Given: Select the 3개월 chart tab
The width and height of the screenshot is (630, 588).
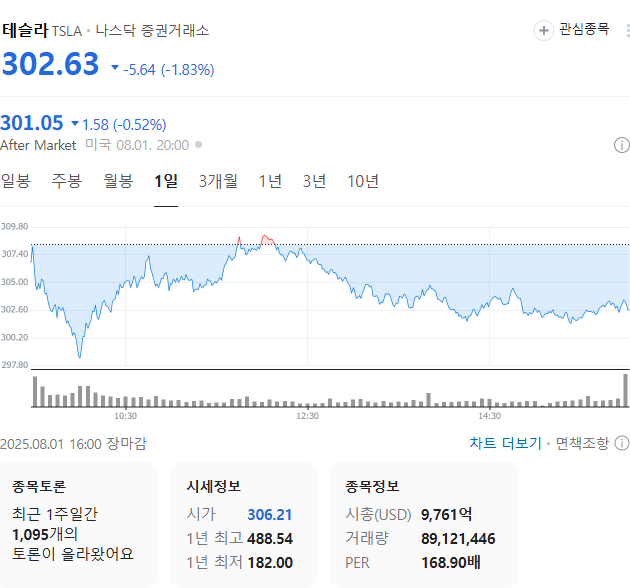Looking at the screenshot, I should coord(218,181).
